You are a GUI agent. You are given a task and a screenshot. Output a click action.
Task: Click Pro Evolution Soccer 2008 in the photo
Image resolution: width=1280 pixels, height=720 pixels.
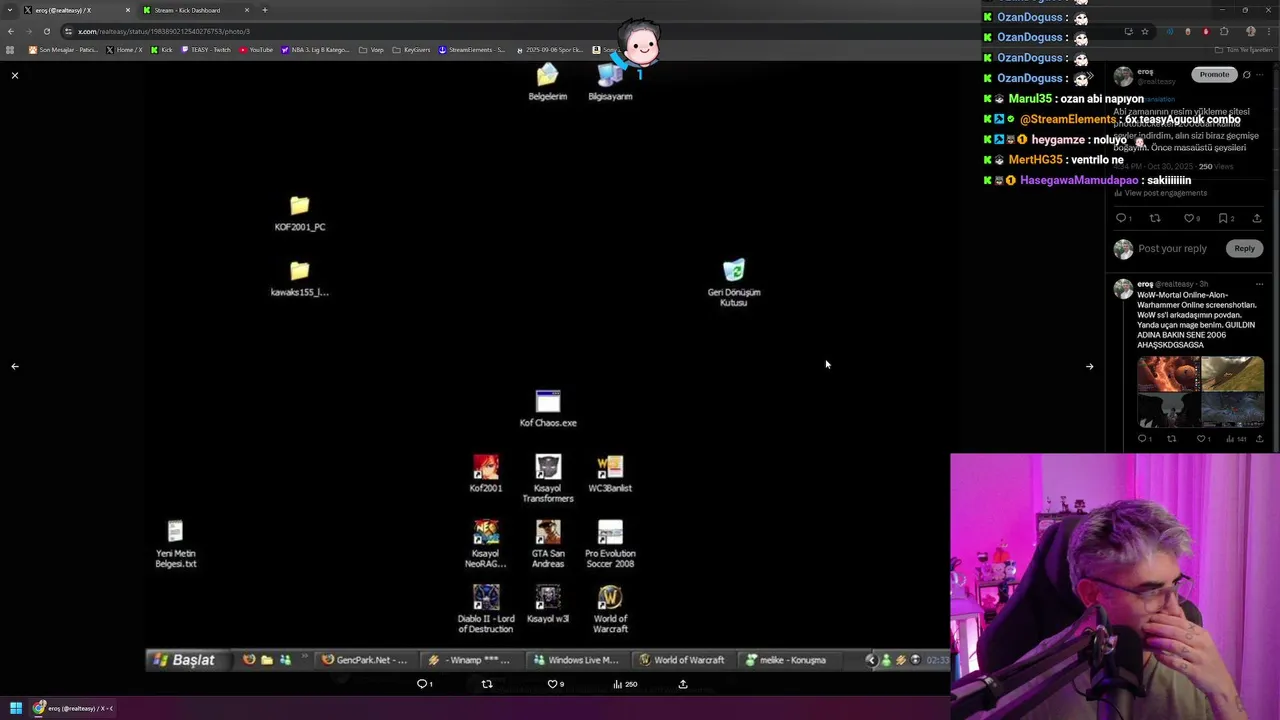610,544
